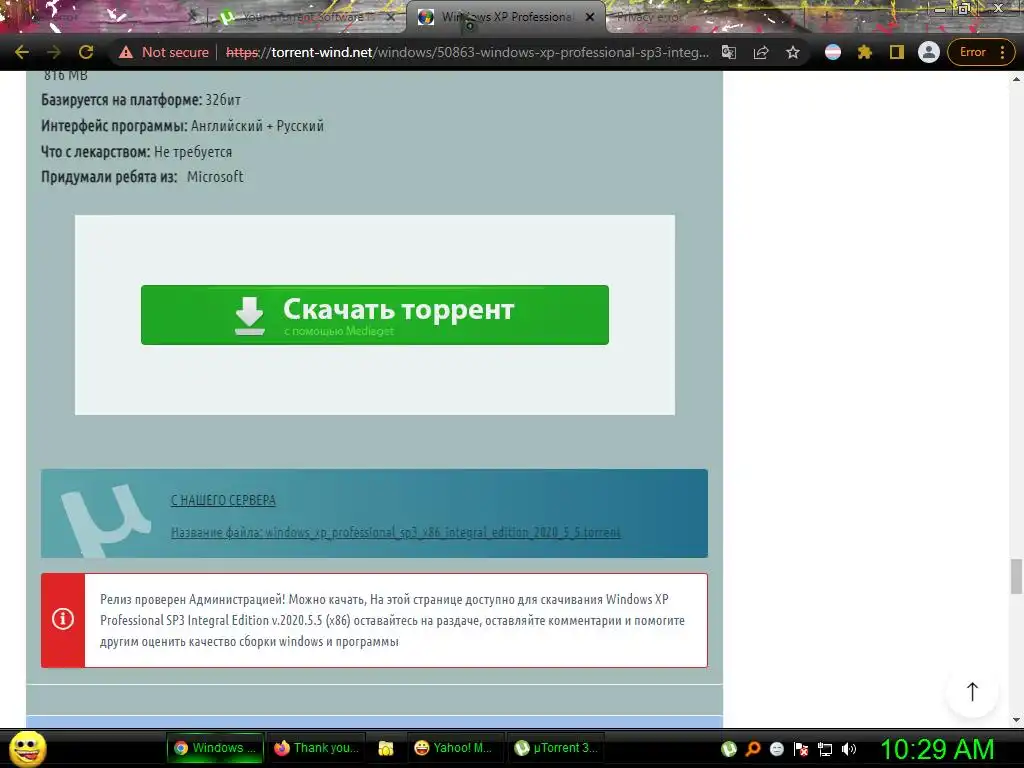Go forward with the browser forward arrow
The height and width of the screenshot is (768, 1024).
click(54, 52)
